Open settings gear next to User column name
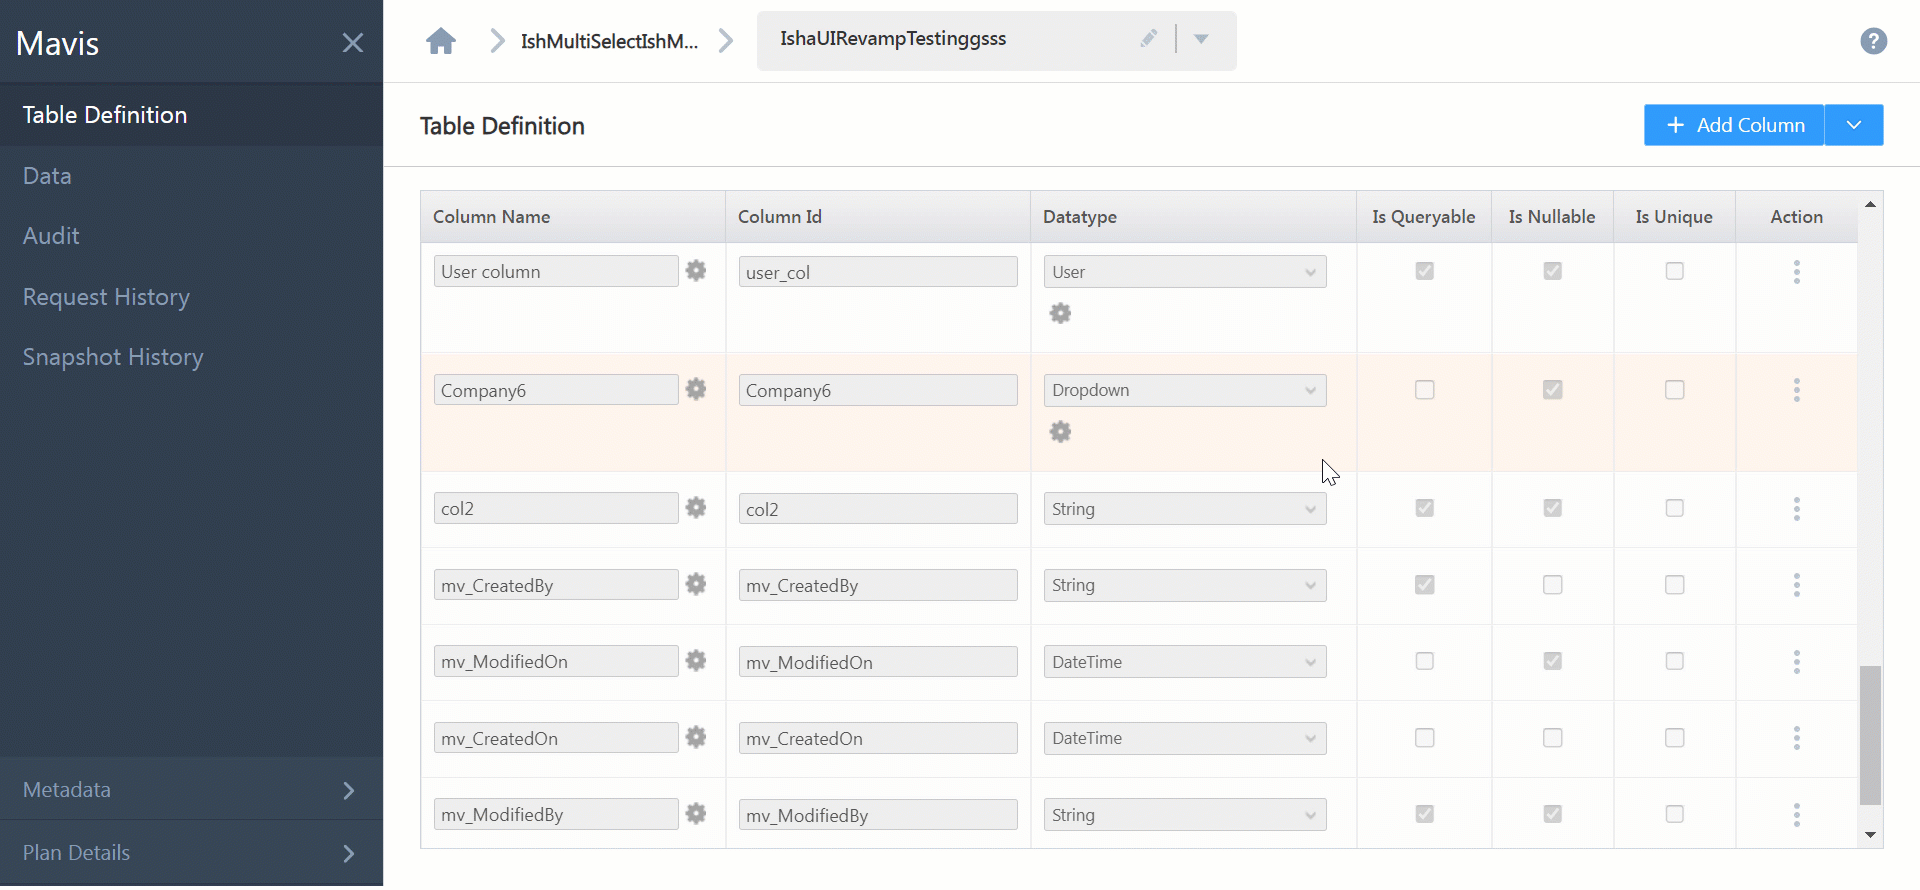 coord(696,271)
